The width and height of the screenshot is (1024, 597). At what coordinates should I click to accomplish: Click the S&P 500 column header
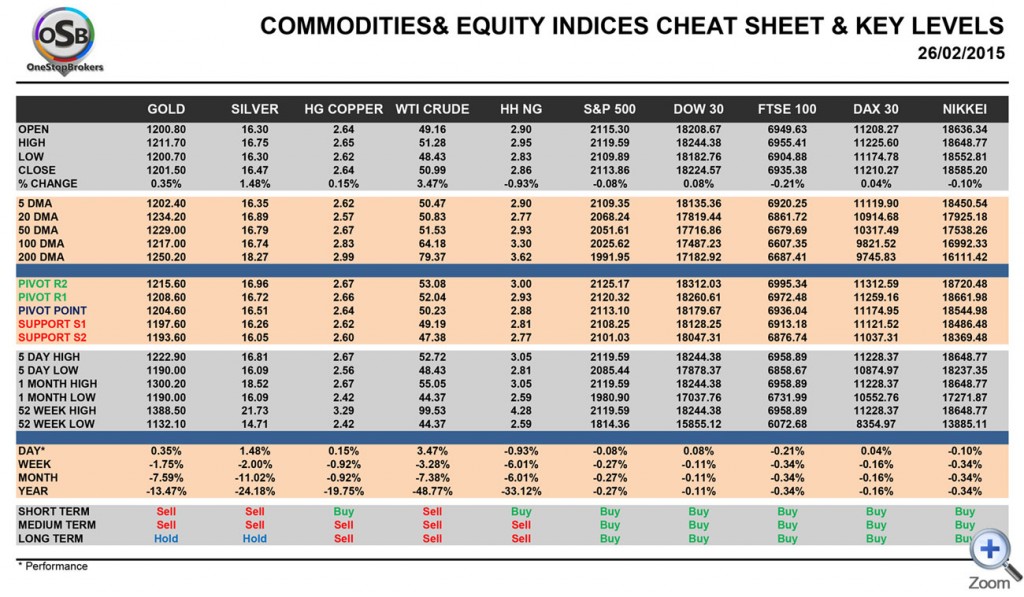(610, 108)
